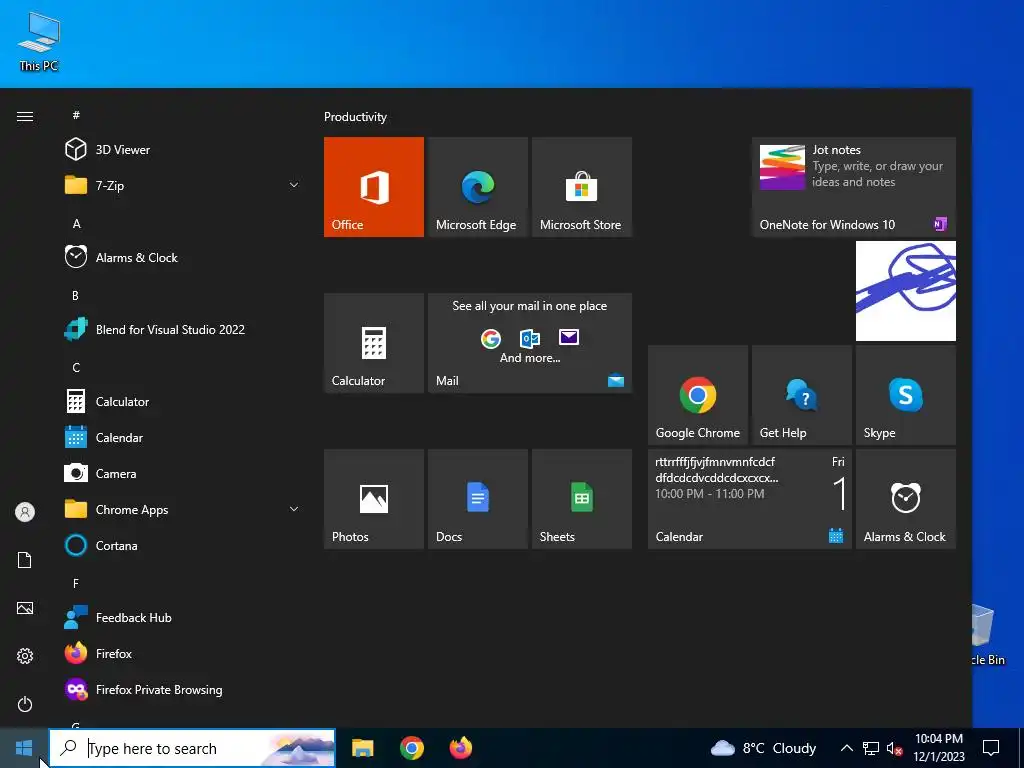Open the notification Action Center

[x=991, y=748]
